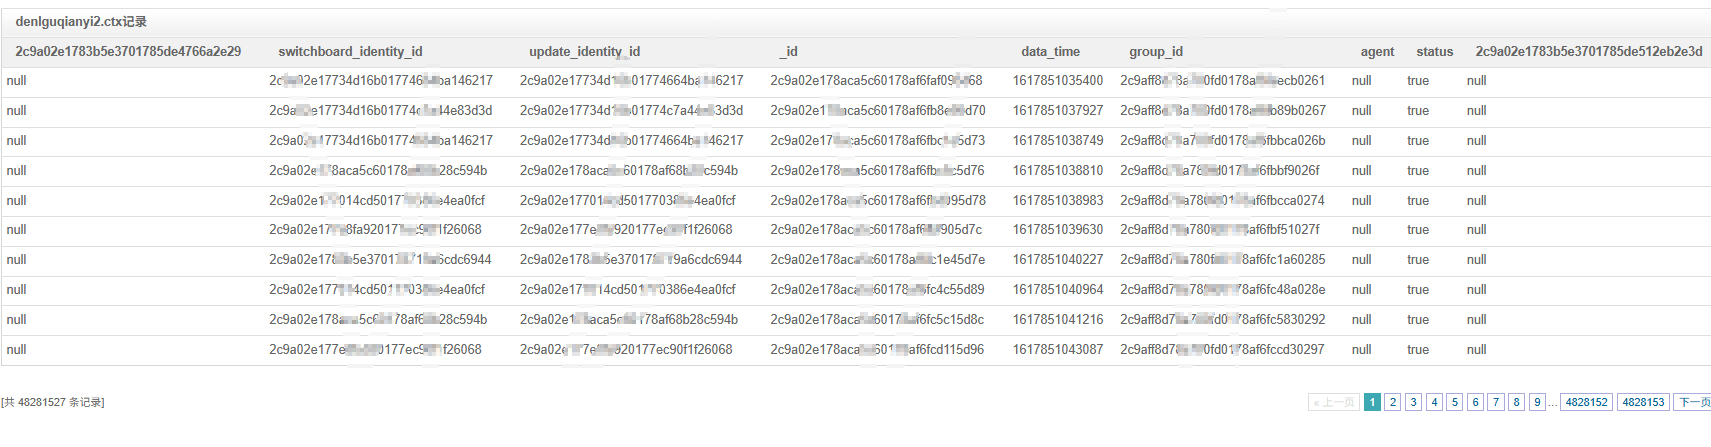Image resolution: width=1711 pixels, height=447 pixels.
Task: Click the update_identity_id column header
Action: point(584,52)
